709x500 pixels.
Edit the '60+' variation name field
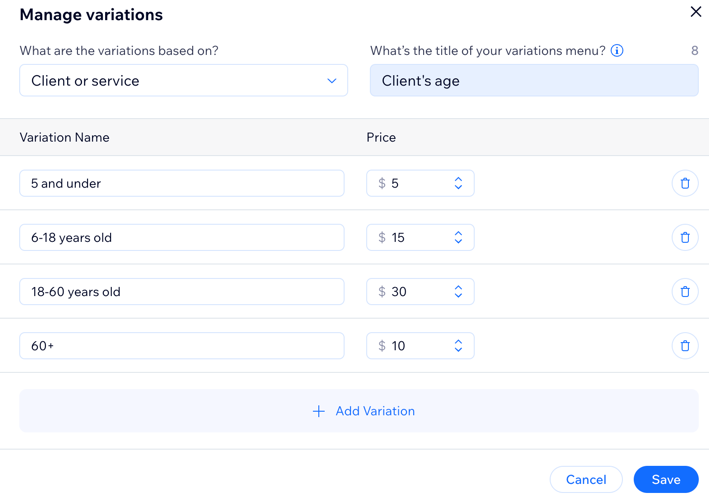click(x=182, y=346)
